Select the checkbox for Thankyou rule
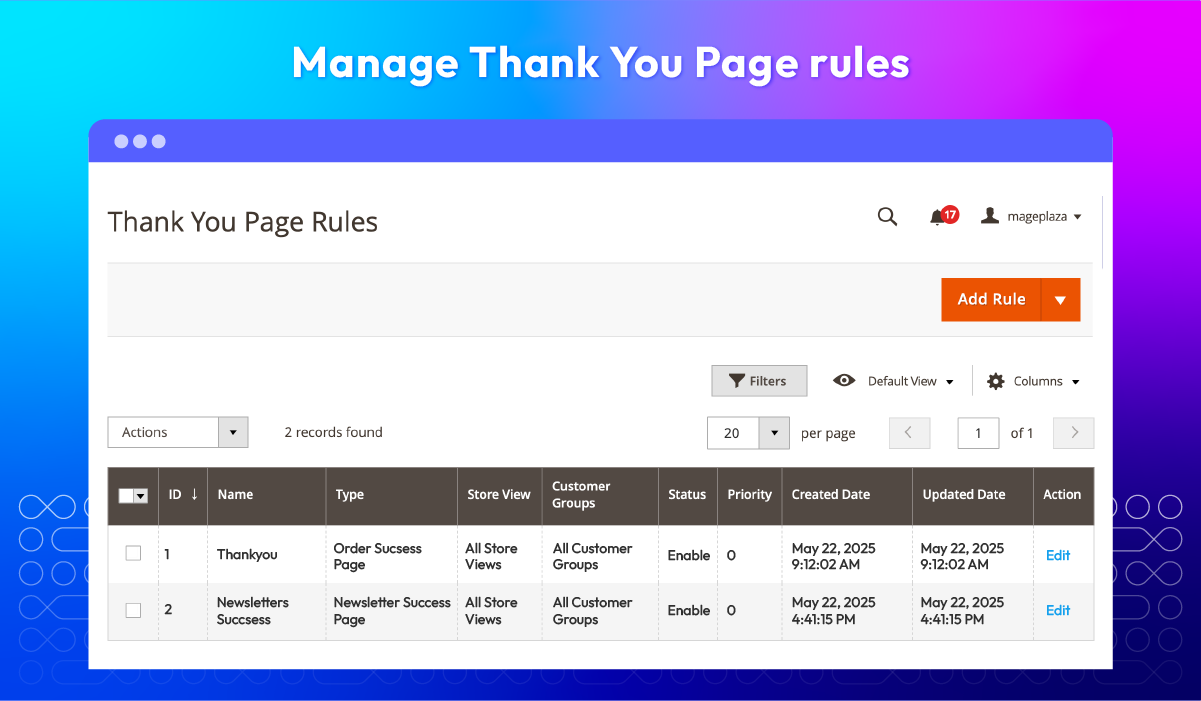The width and height of the screenshot is (1201, 701). pyautogui.click(x=133, y=553)
